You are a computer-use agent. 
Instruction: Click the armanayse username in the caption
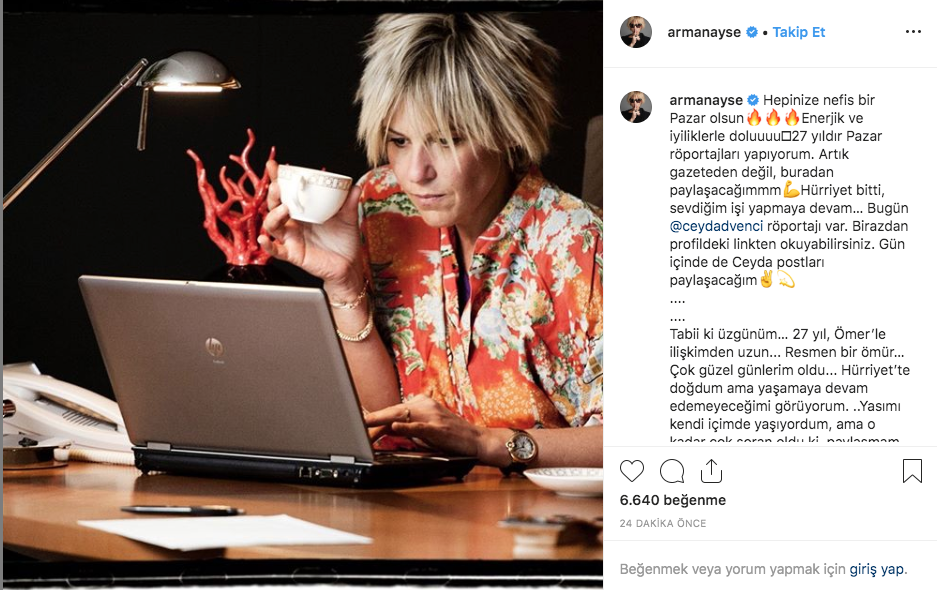click(x=706, y=100)
